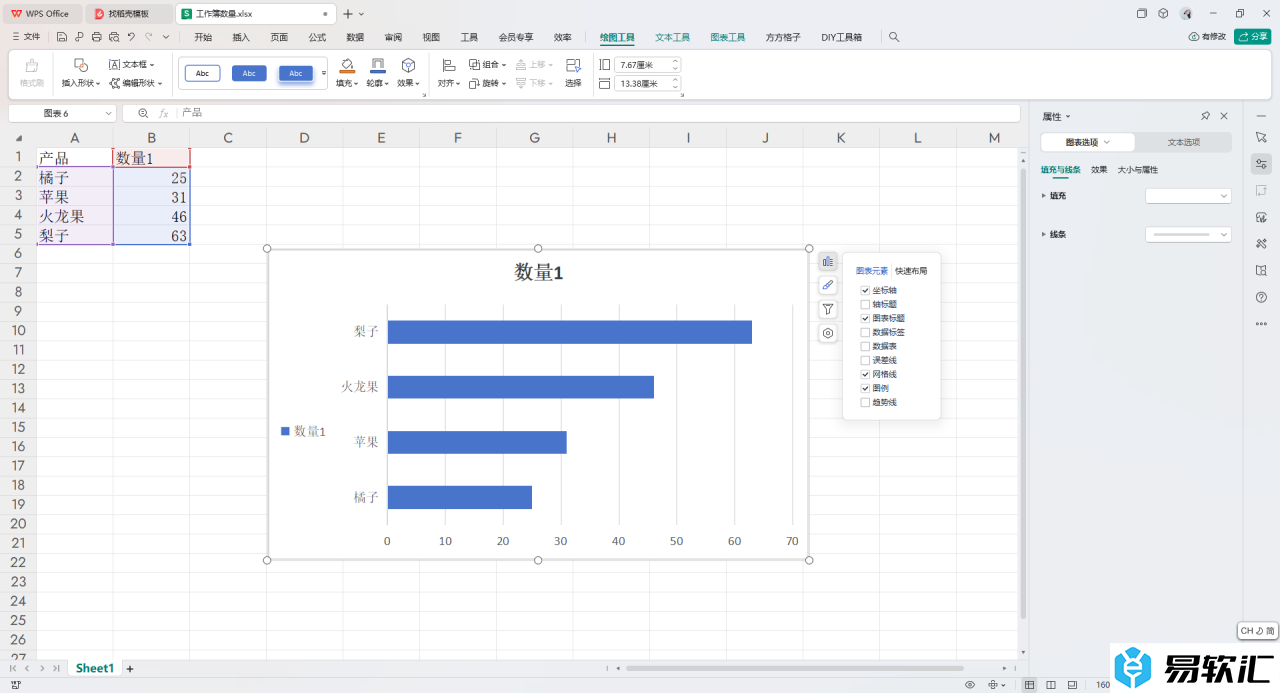
Task: Toggle the 坐标轴 (Axes) checkbox
Action: click(x=865, y=290)
